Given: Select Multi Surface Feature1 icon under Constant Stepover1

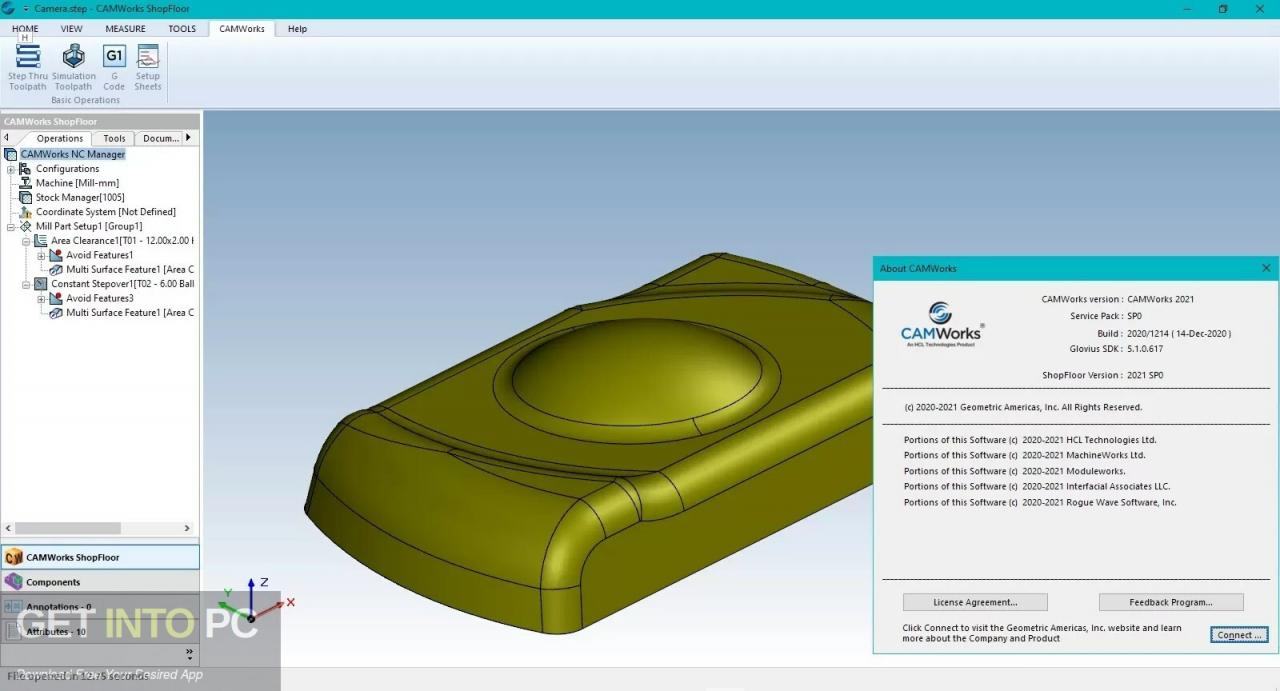Looking at the screenshot, I should 56,313.
